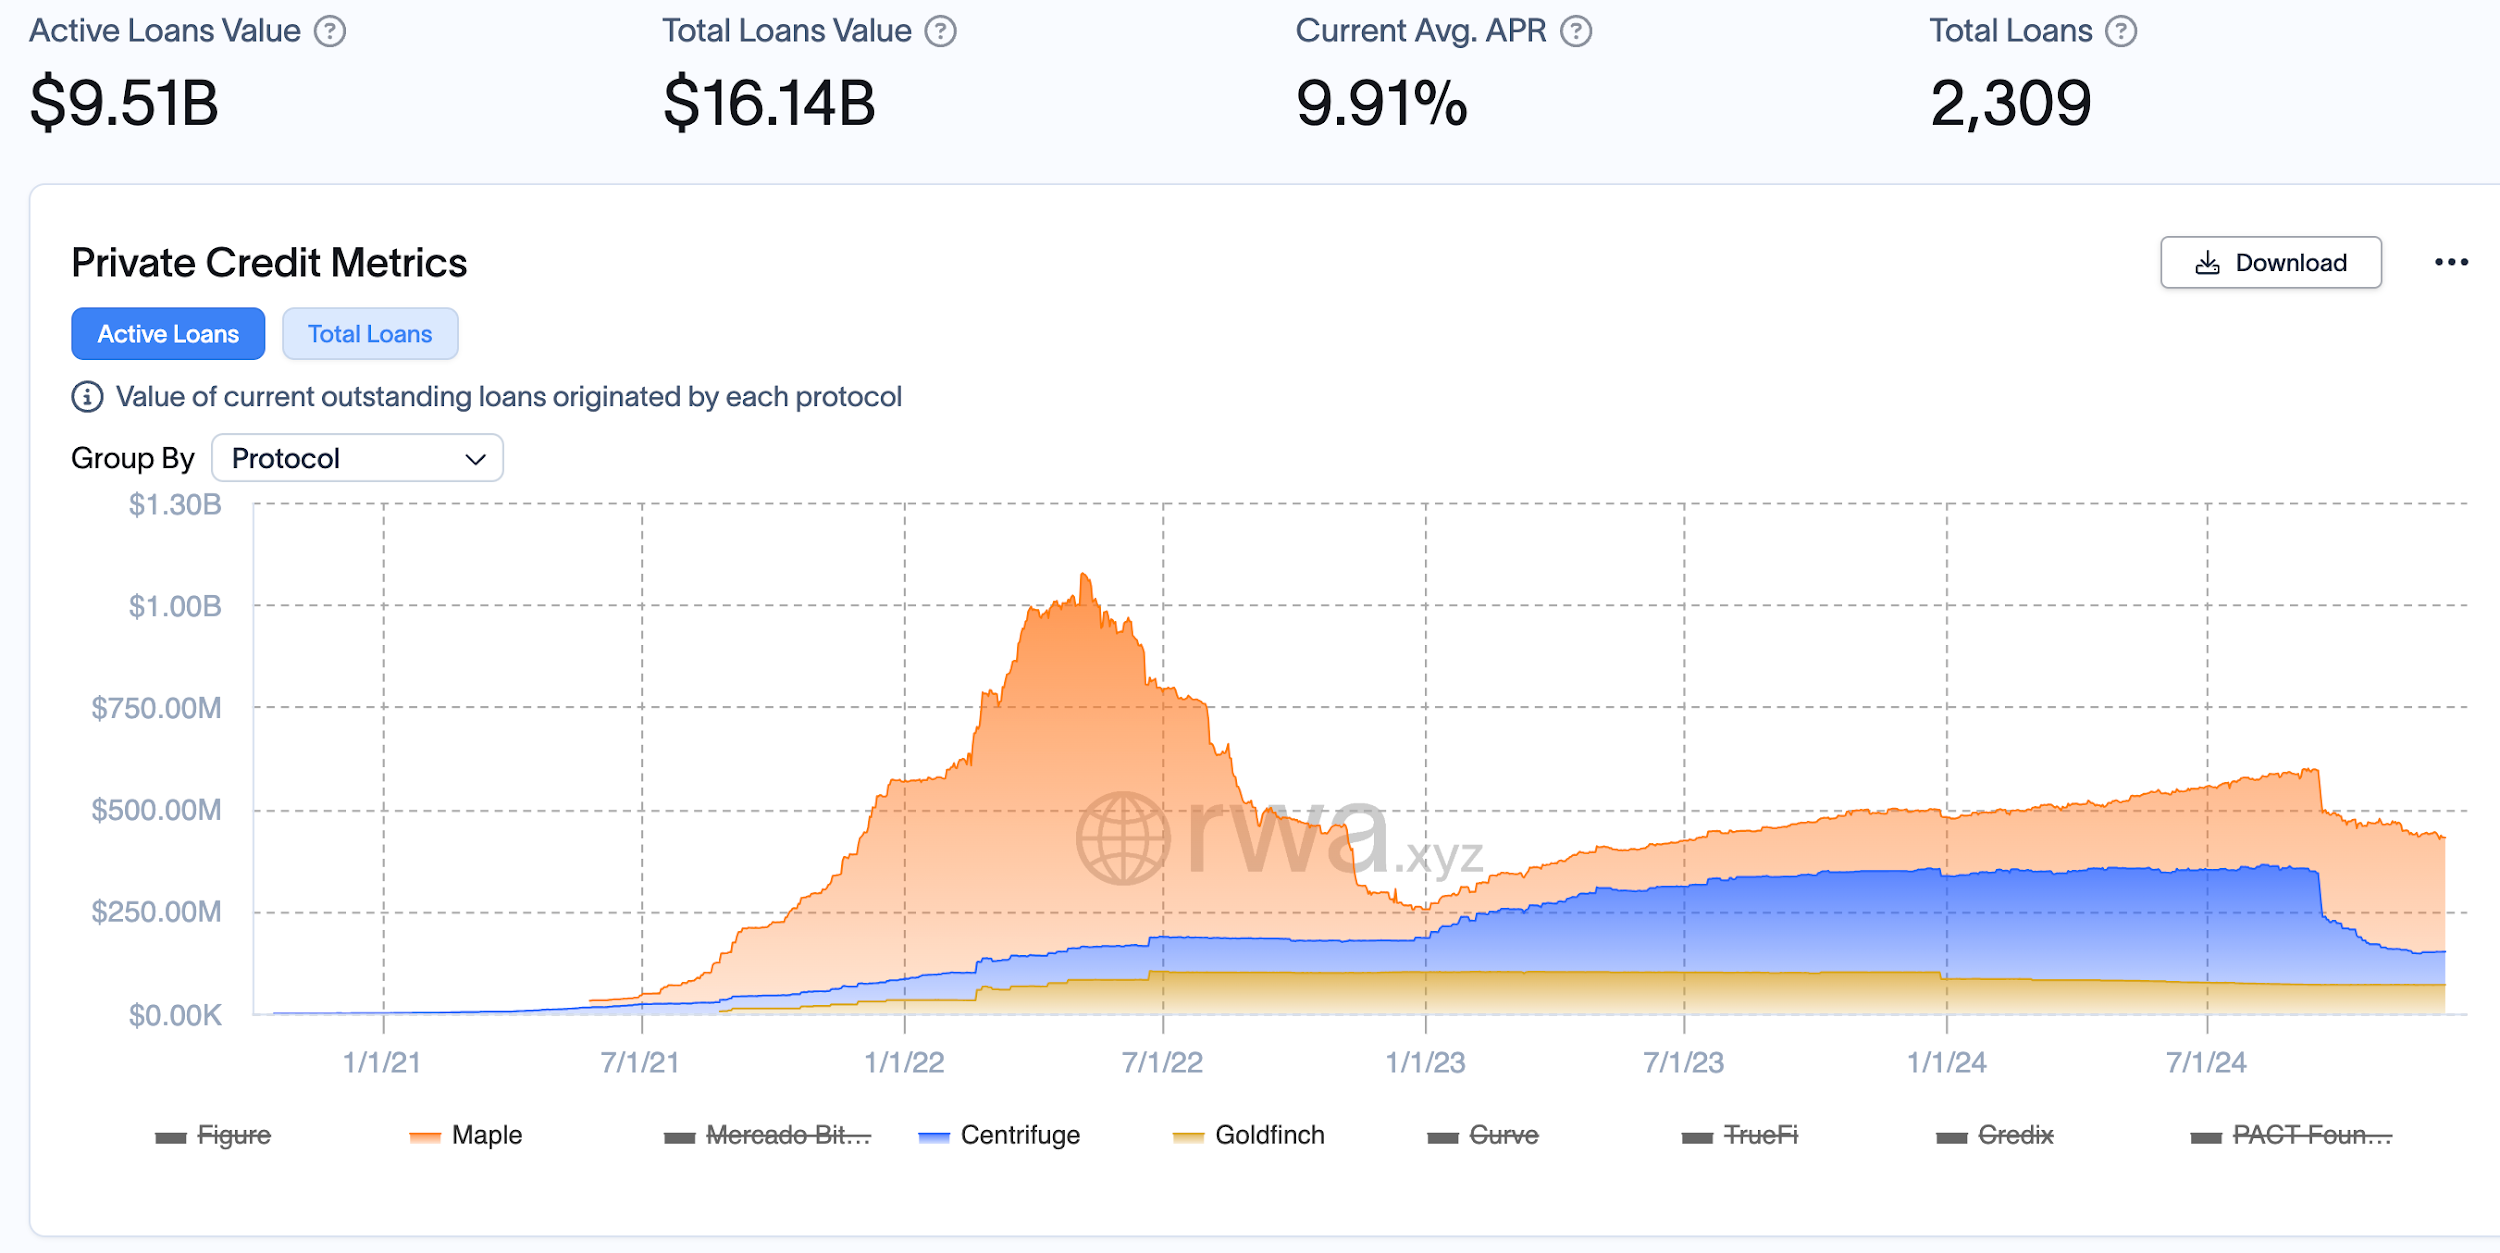Open the three-dot options menu
Screen dimensions: 2500x1253
2452,262
